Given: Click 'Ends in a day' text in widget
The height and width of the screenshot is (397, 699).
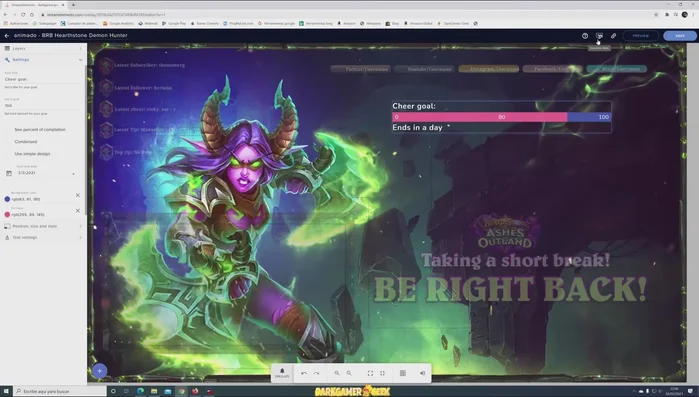Looking at the screenshot, I should 417,128.
